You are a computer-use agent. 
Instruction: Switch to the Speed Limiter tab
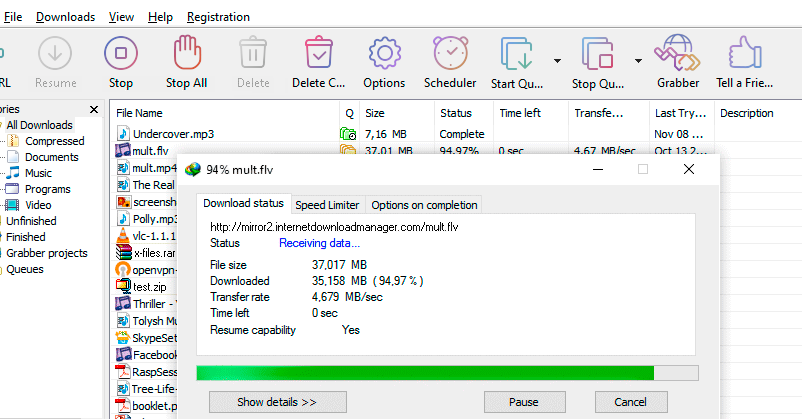tap(327, 205)
